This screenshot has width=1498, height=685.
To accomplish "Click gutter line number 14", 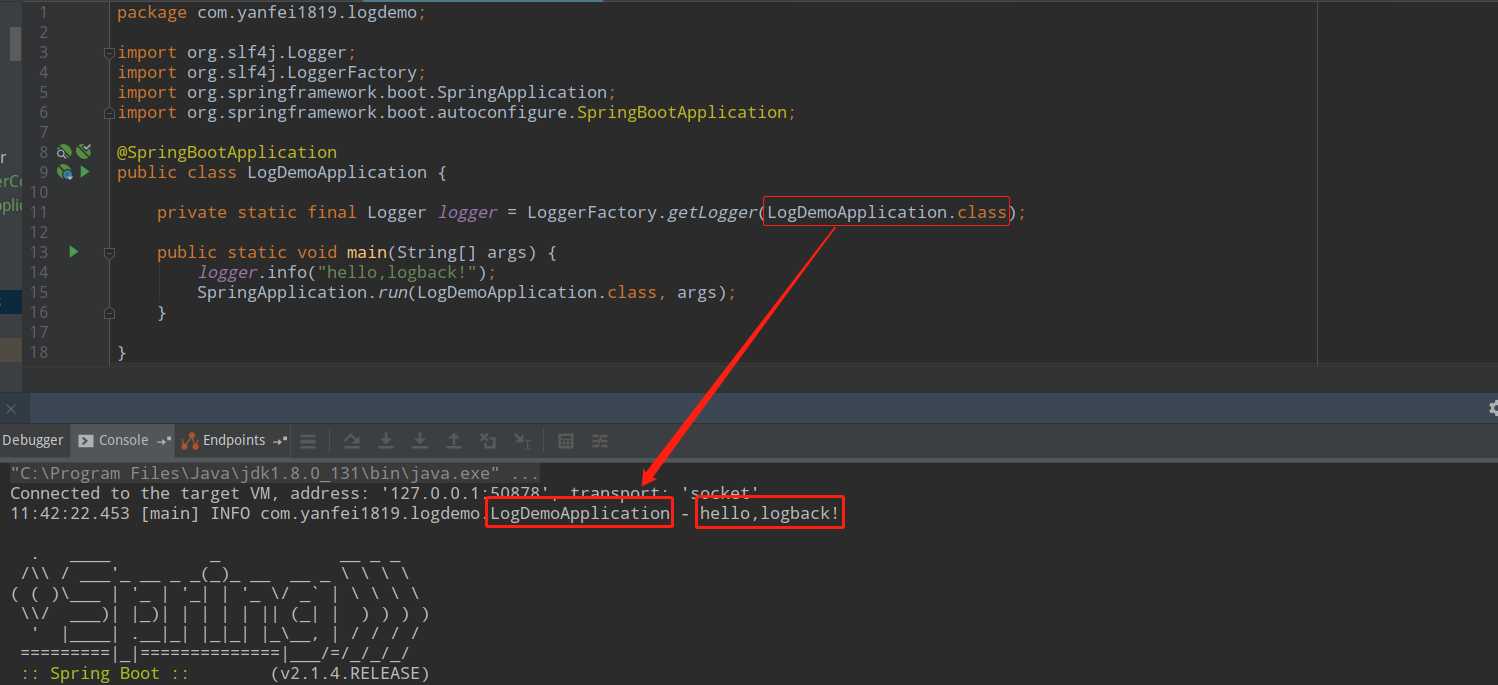I will (x=39, y=272).
